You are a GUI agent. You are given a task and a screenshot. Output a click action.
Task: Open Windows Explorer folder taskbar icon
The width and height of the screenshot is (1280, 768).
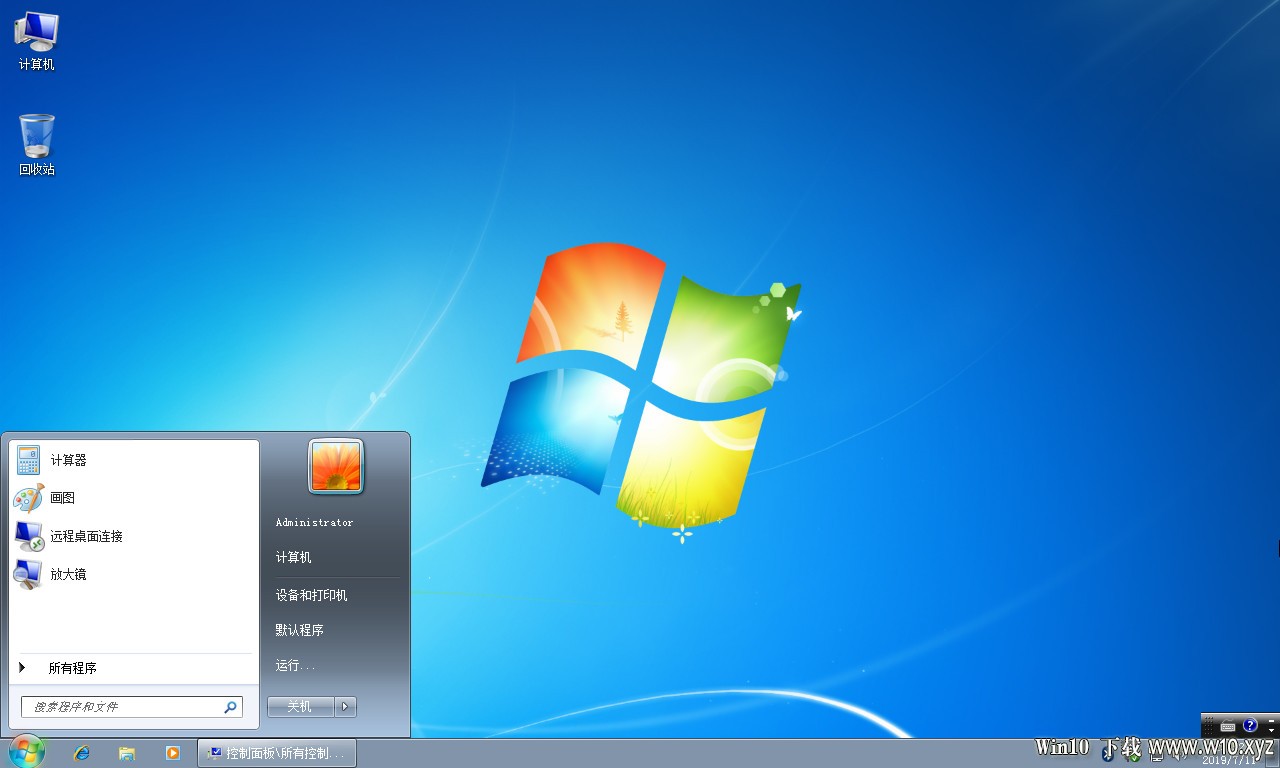coord(127,753)
